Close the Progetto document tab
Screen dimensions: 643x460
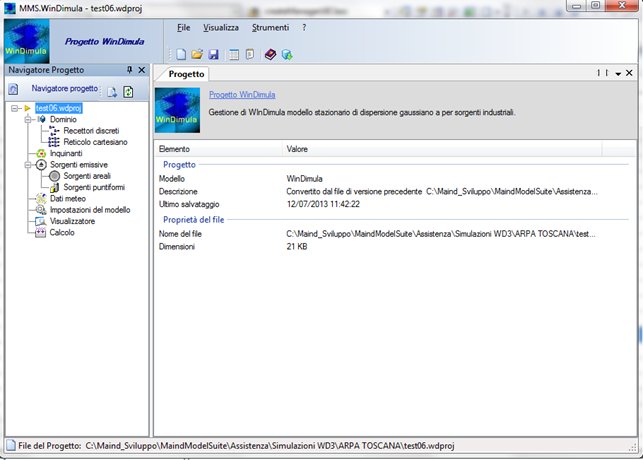tap(629, 73)
